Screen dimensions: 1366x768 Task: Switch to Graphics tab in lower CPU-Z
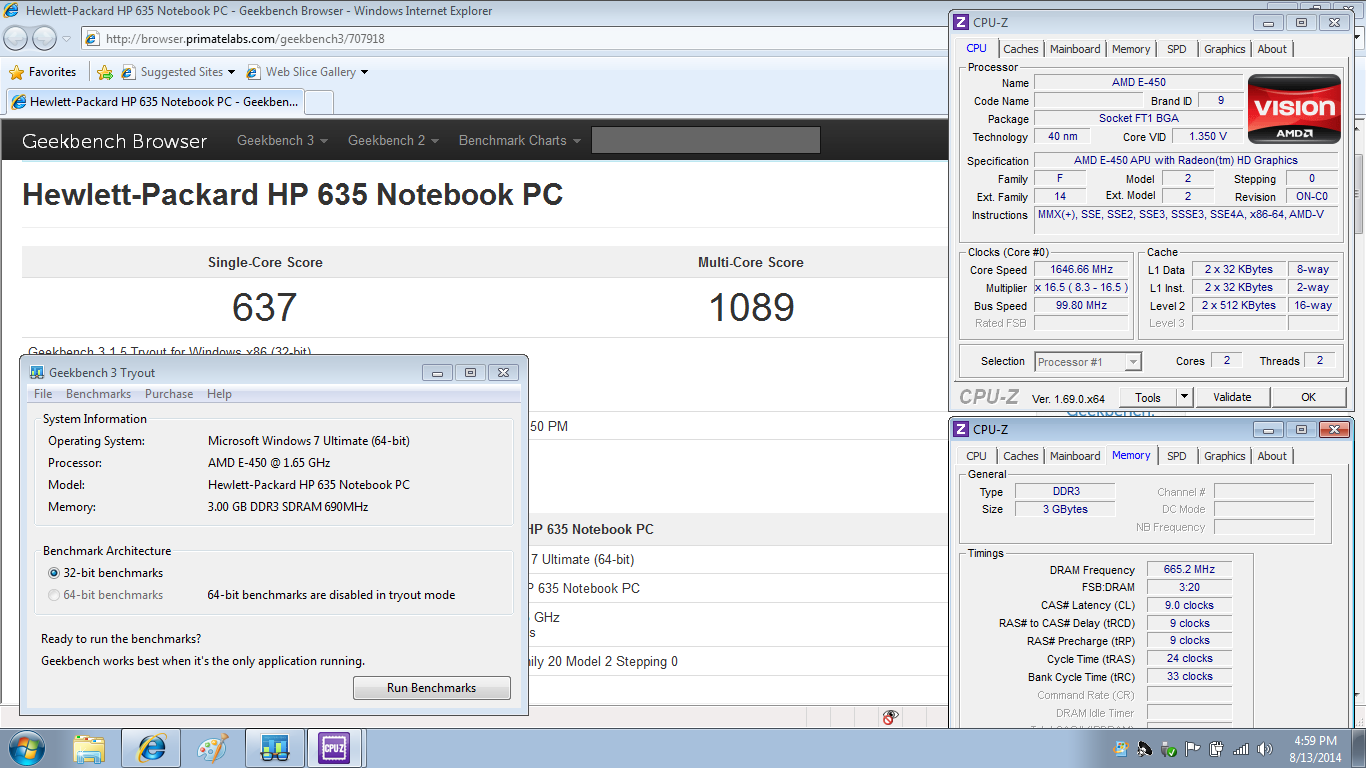pos(1225,456)
